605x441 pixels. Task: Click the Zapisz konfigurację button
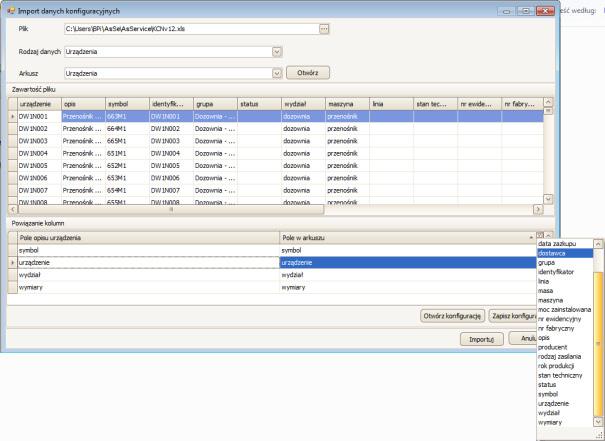point(513,316)
